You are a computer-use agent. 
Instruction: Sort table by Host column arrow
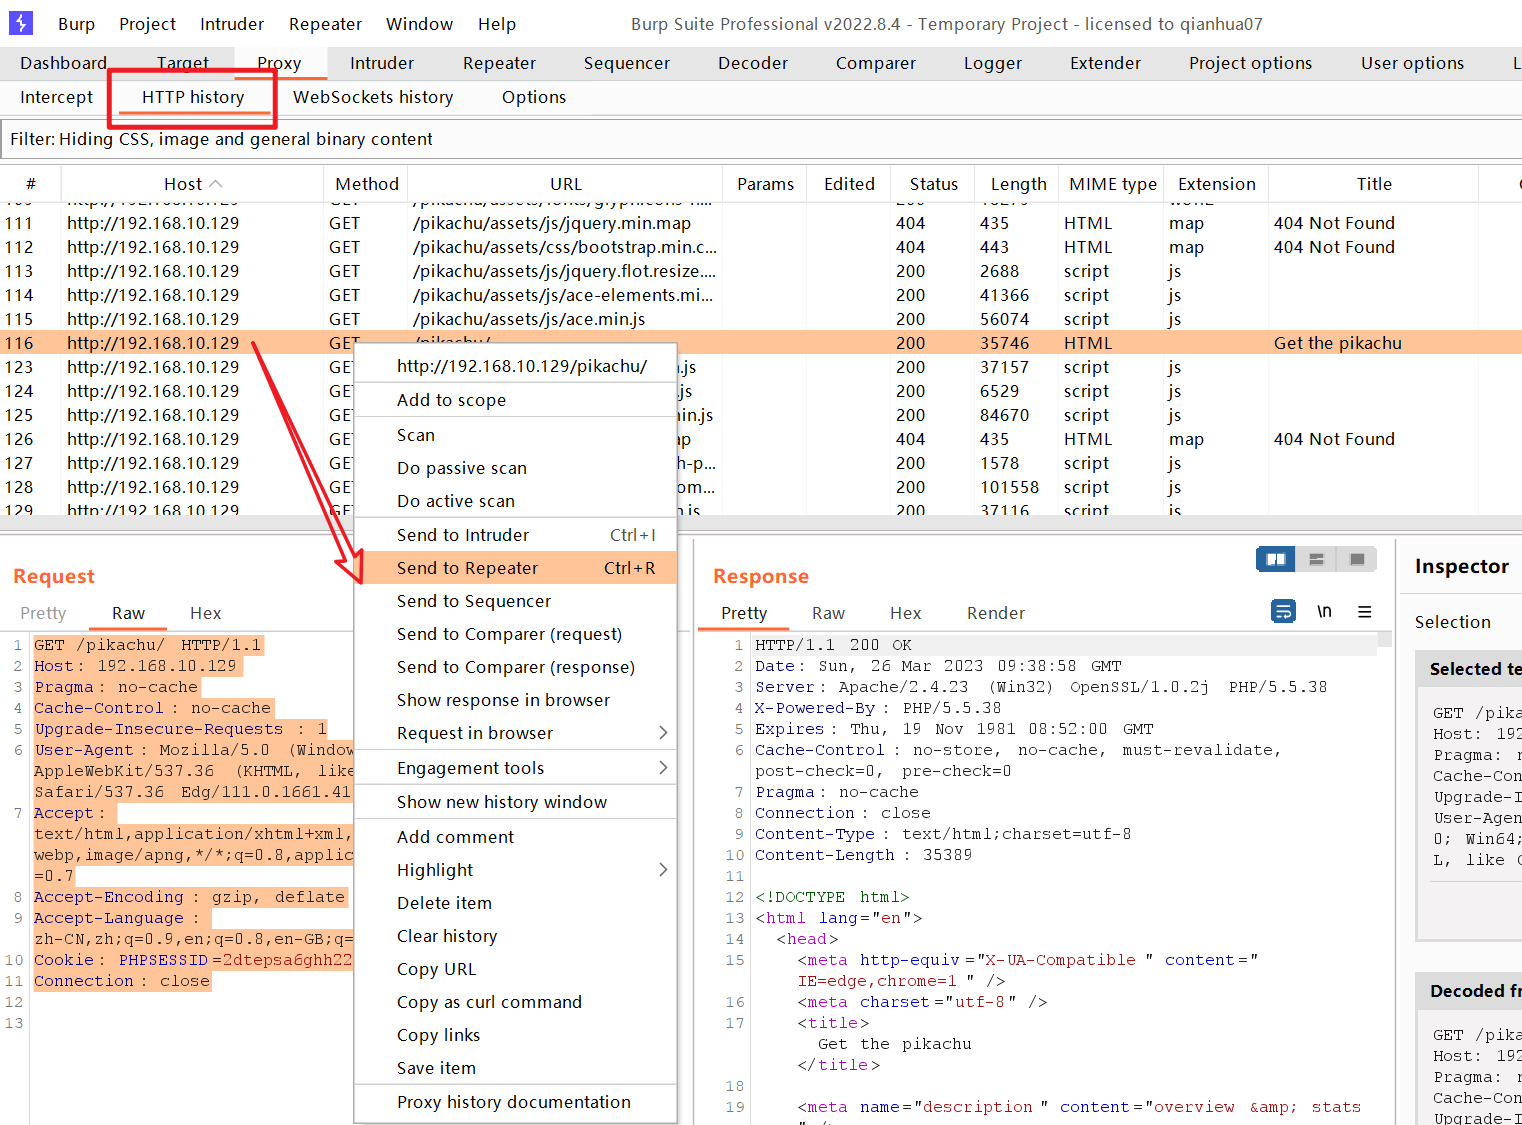click(216, 184)
